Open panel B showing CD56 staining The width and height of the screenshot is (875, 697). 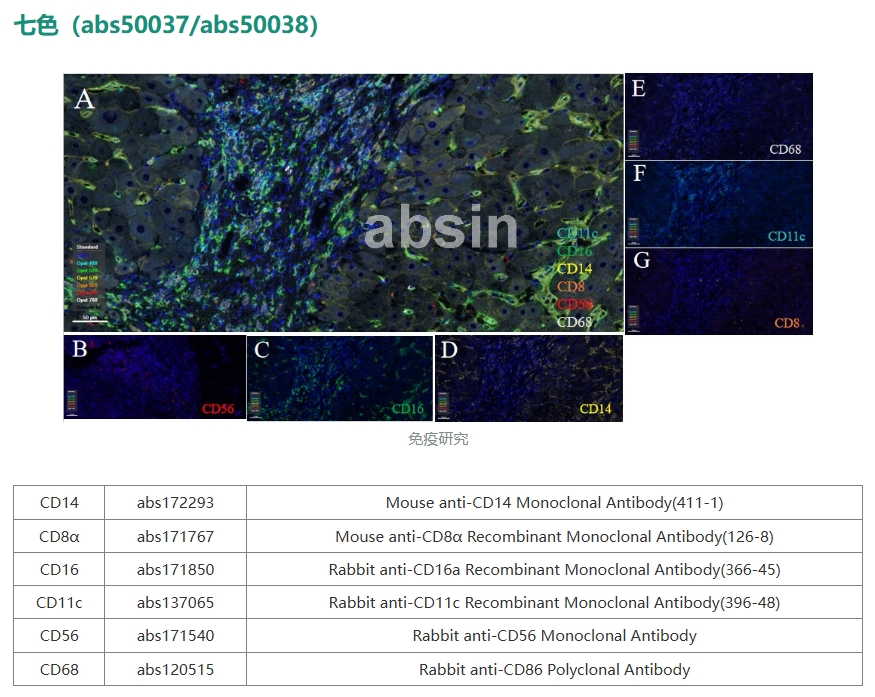154,377
